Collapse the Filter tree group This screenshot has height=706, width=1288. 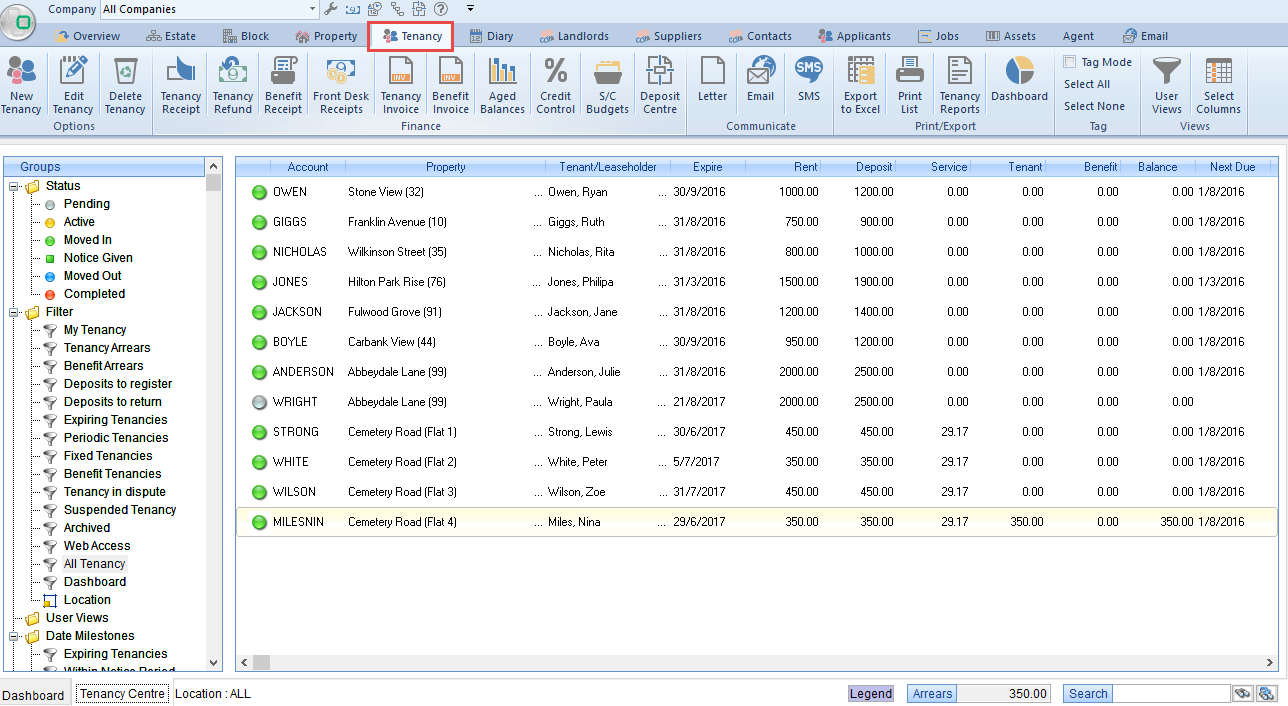point(15,312)
